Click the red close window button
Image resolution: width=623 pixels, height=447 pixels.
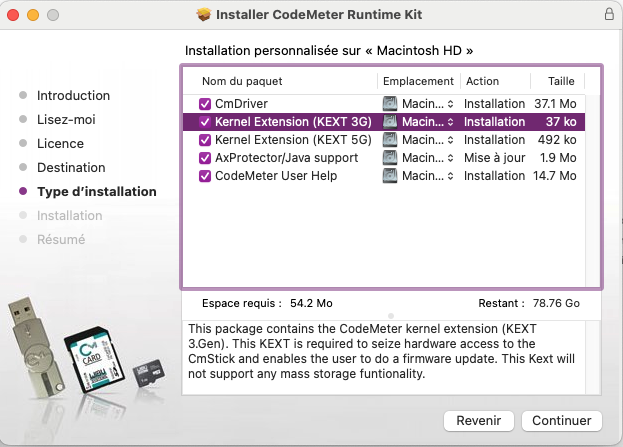[x=13, y=15]
